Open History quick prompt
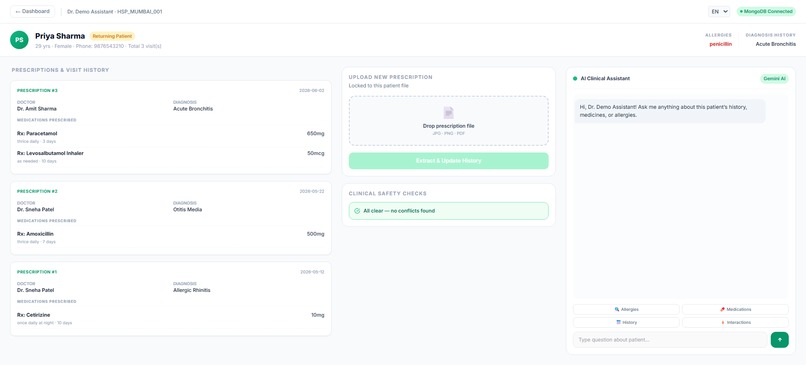The height and width of the screenshot is (365, 806). click(626, 322)
